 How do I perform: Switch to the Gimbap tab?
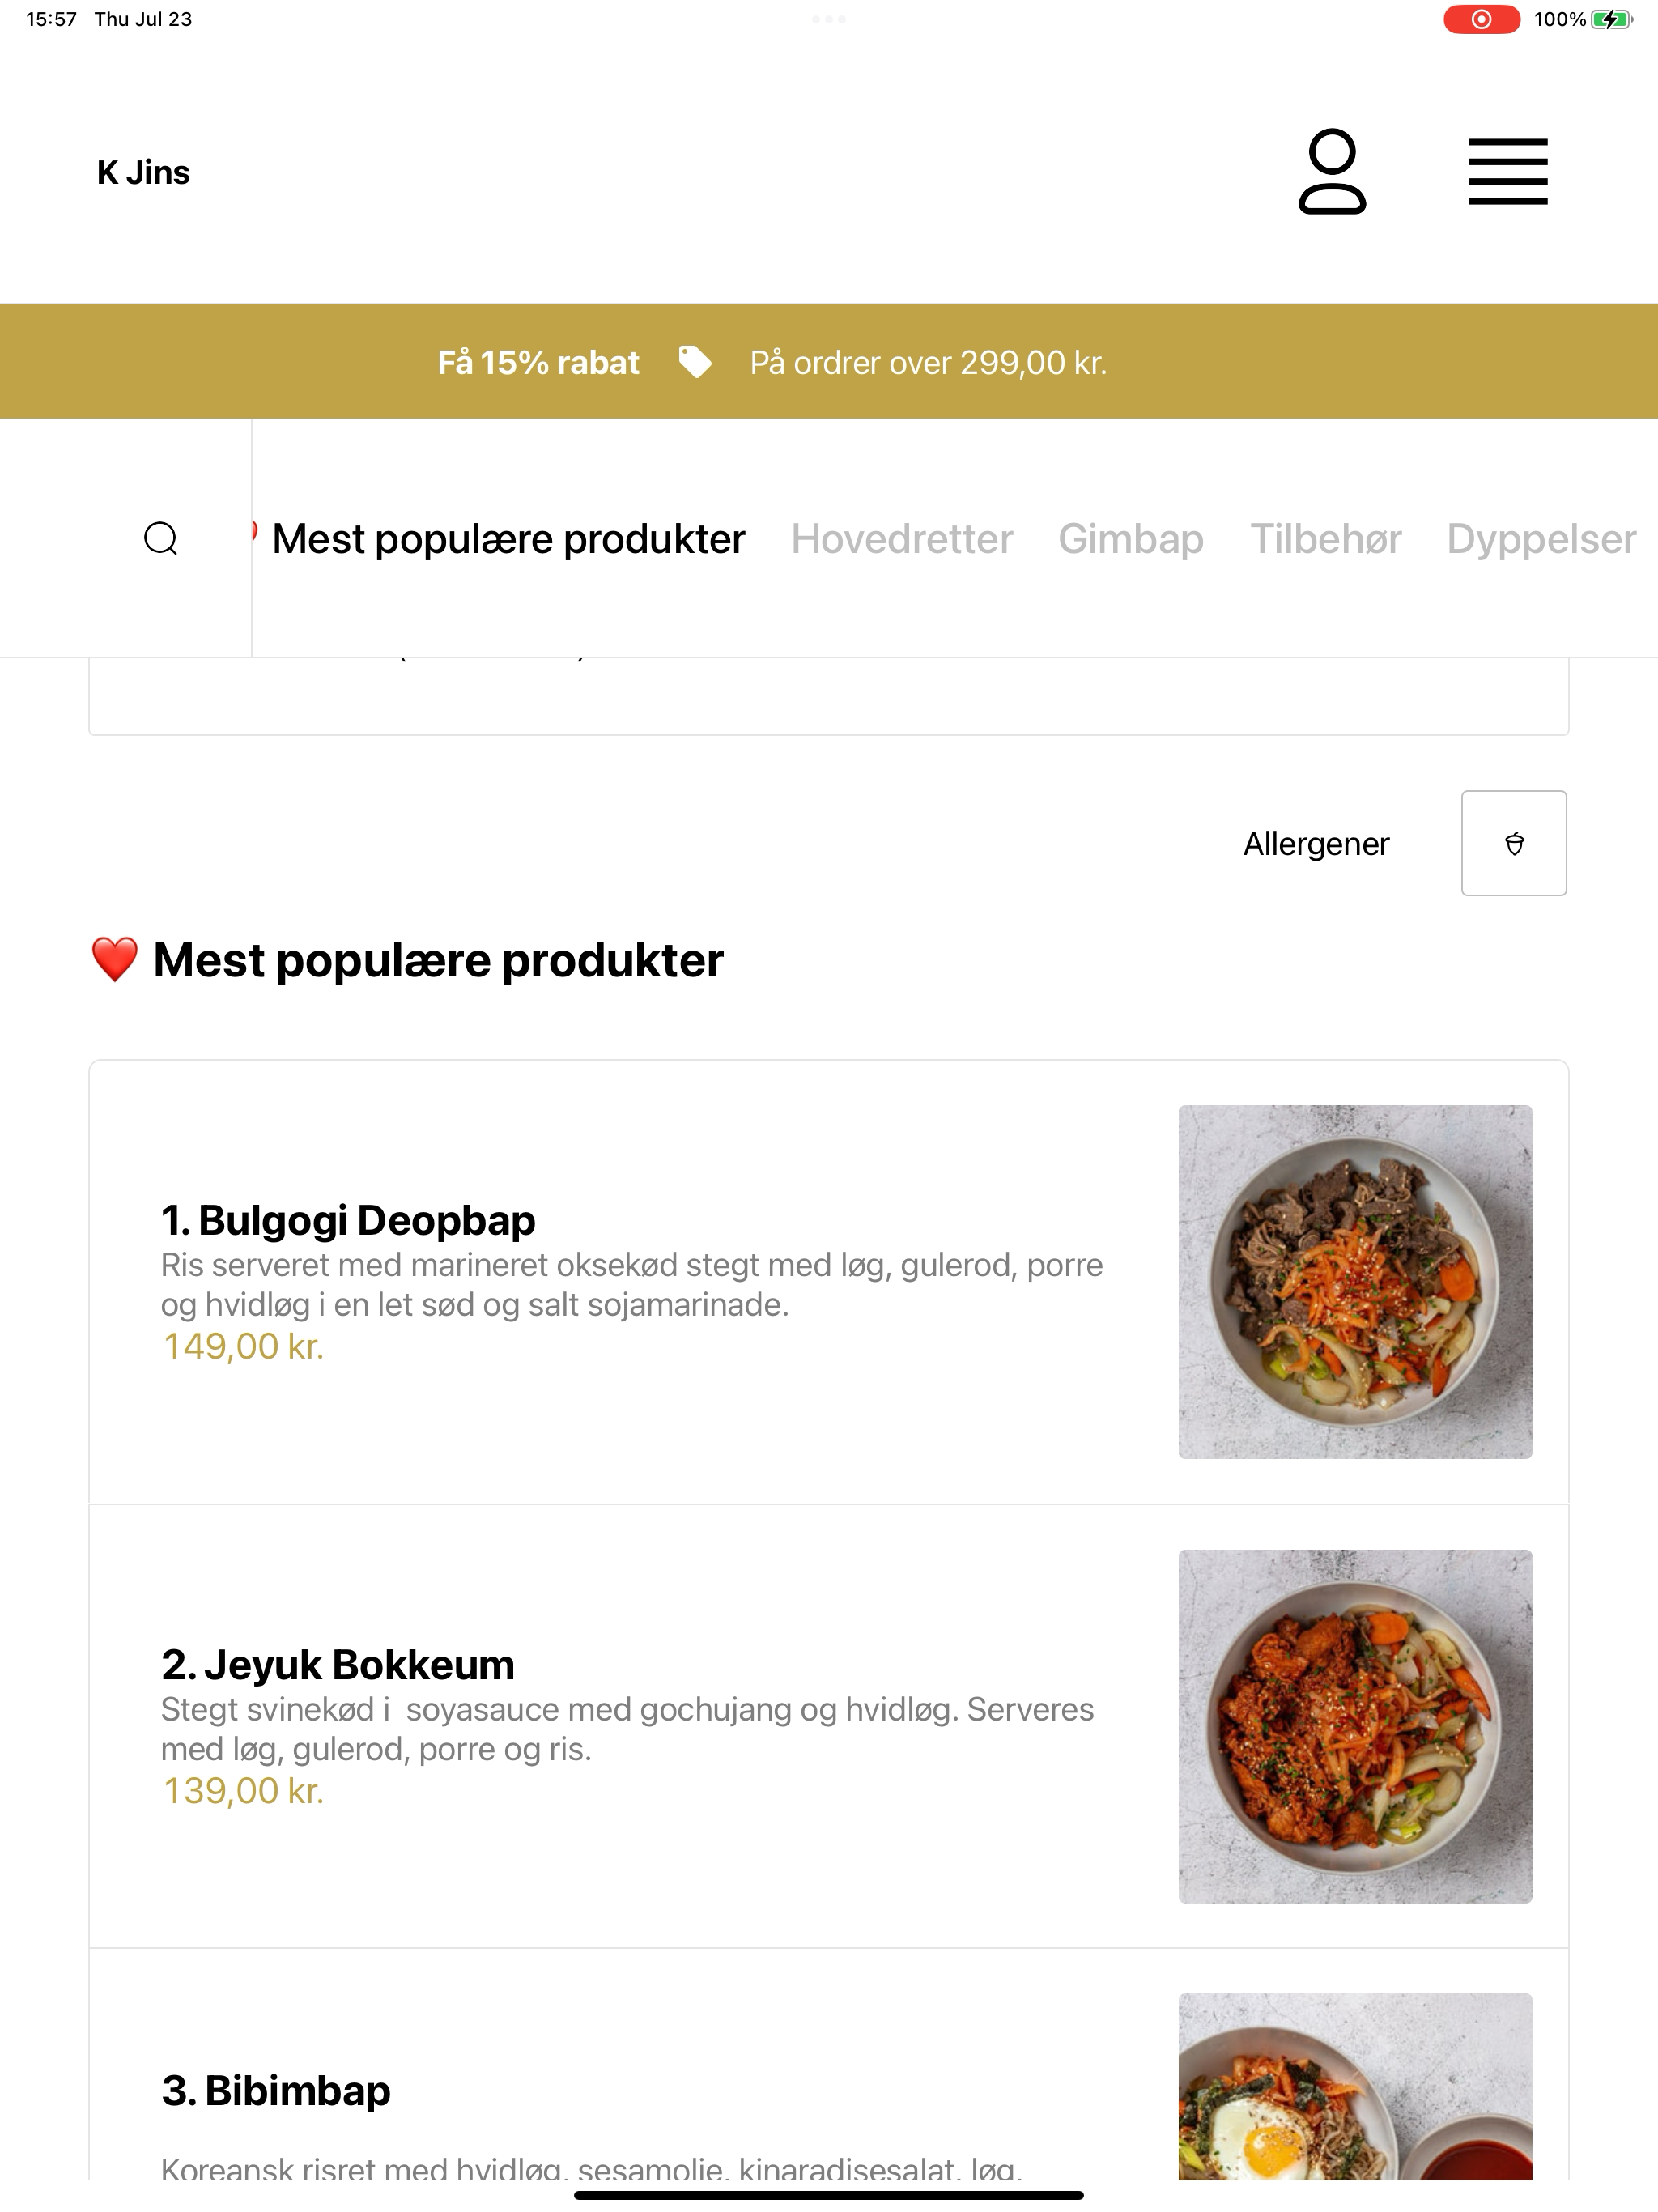[x=1131, y=539]
